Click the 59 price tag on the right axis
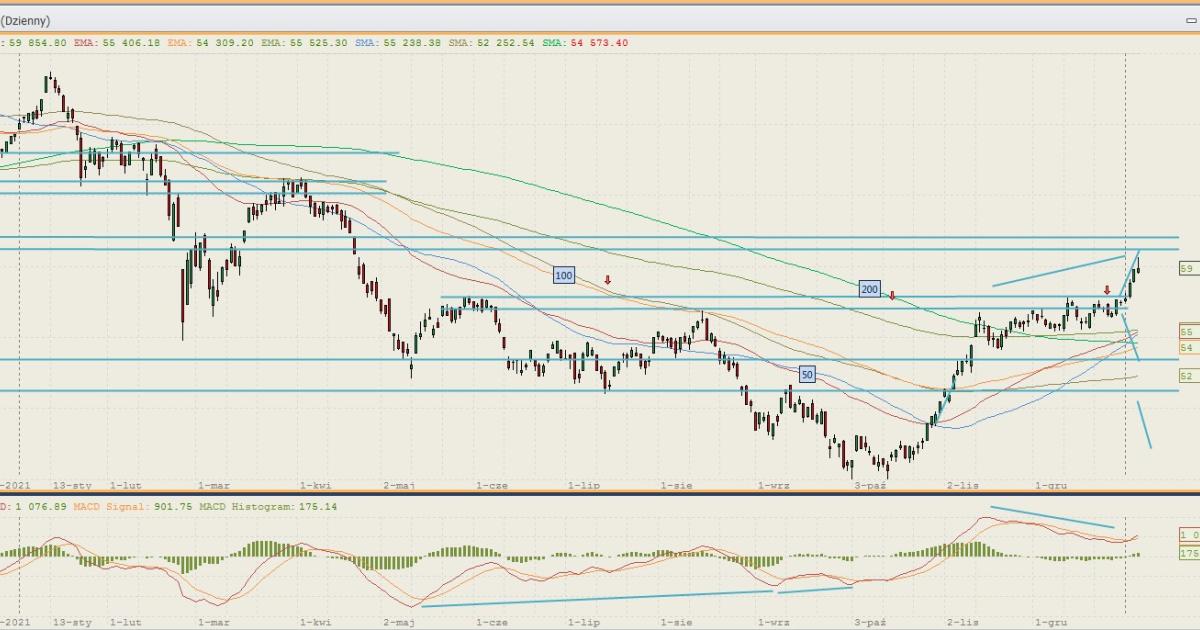Viewport: 1200px width, 630px height. tap(1186, 269)
